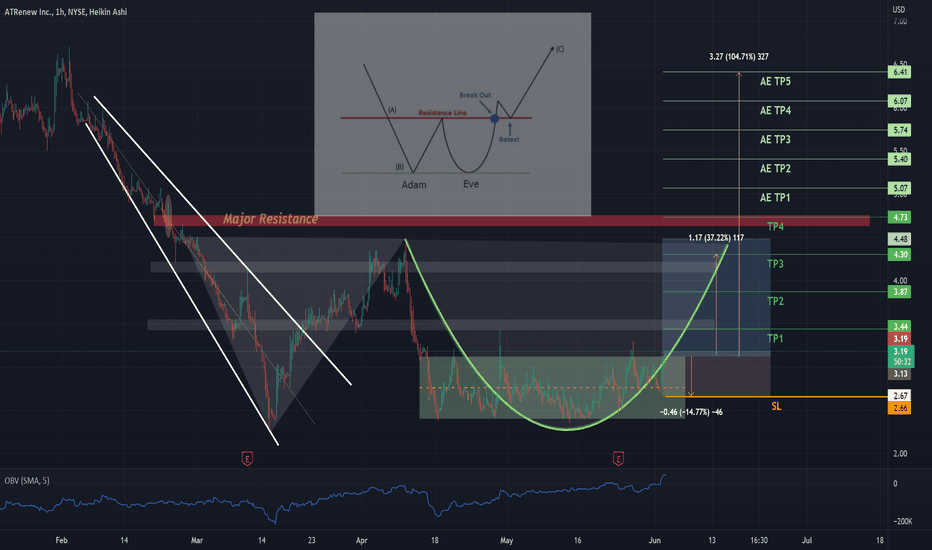Screen dimensions: 932x550
Task: Select the 4.48 price label
Action: pyautogui.click(x=899, y=239)
